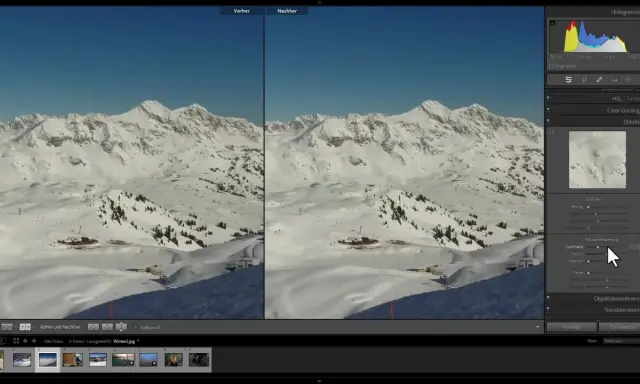Toggle the Objektivkorrekturen panel switch
This screenshot has width=640, height=384.
[548, 298]
